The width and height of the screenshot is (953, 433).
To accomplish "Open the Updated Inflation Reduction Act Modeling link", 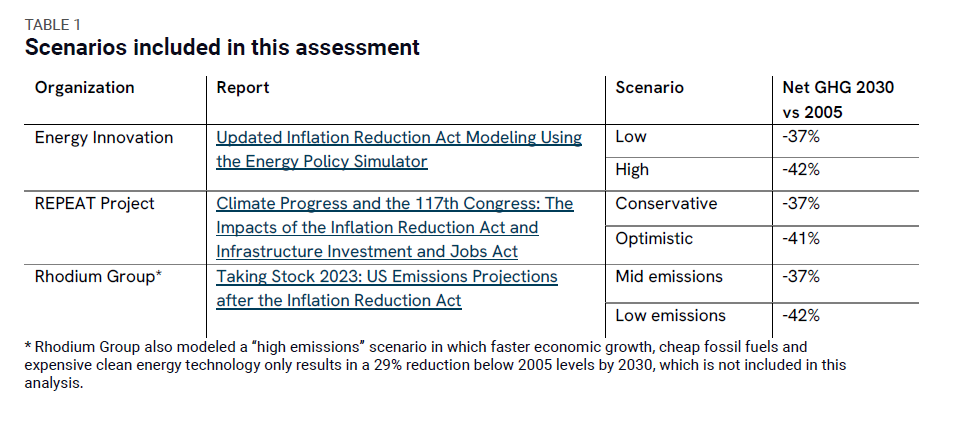I will tap(398, 138).
